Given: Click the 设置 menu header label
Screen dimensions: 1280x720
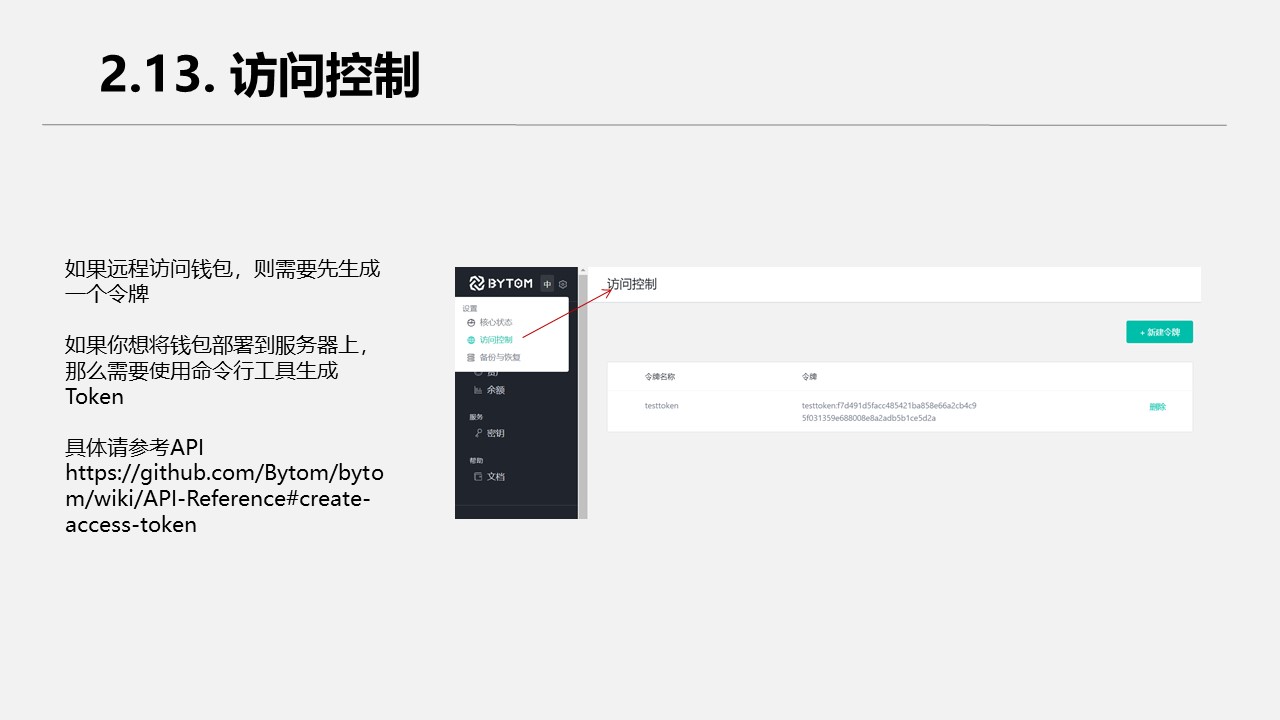Looking at the screenshot, I should click(470, 308).
